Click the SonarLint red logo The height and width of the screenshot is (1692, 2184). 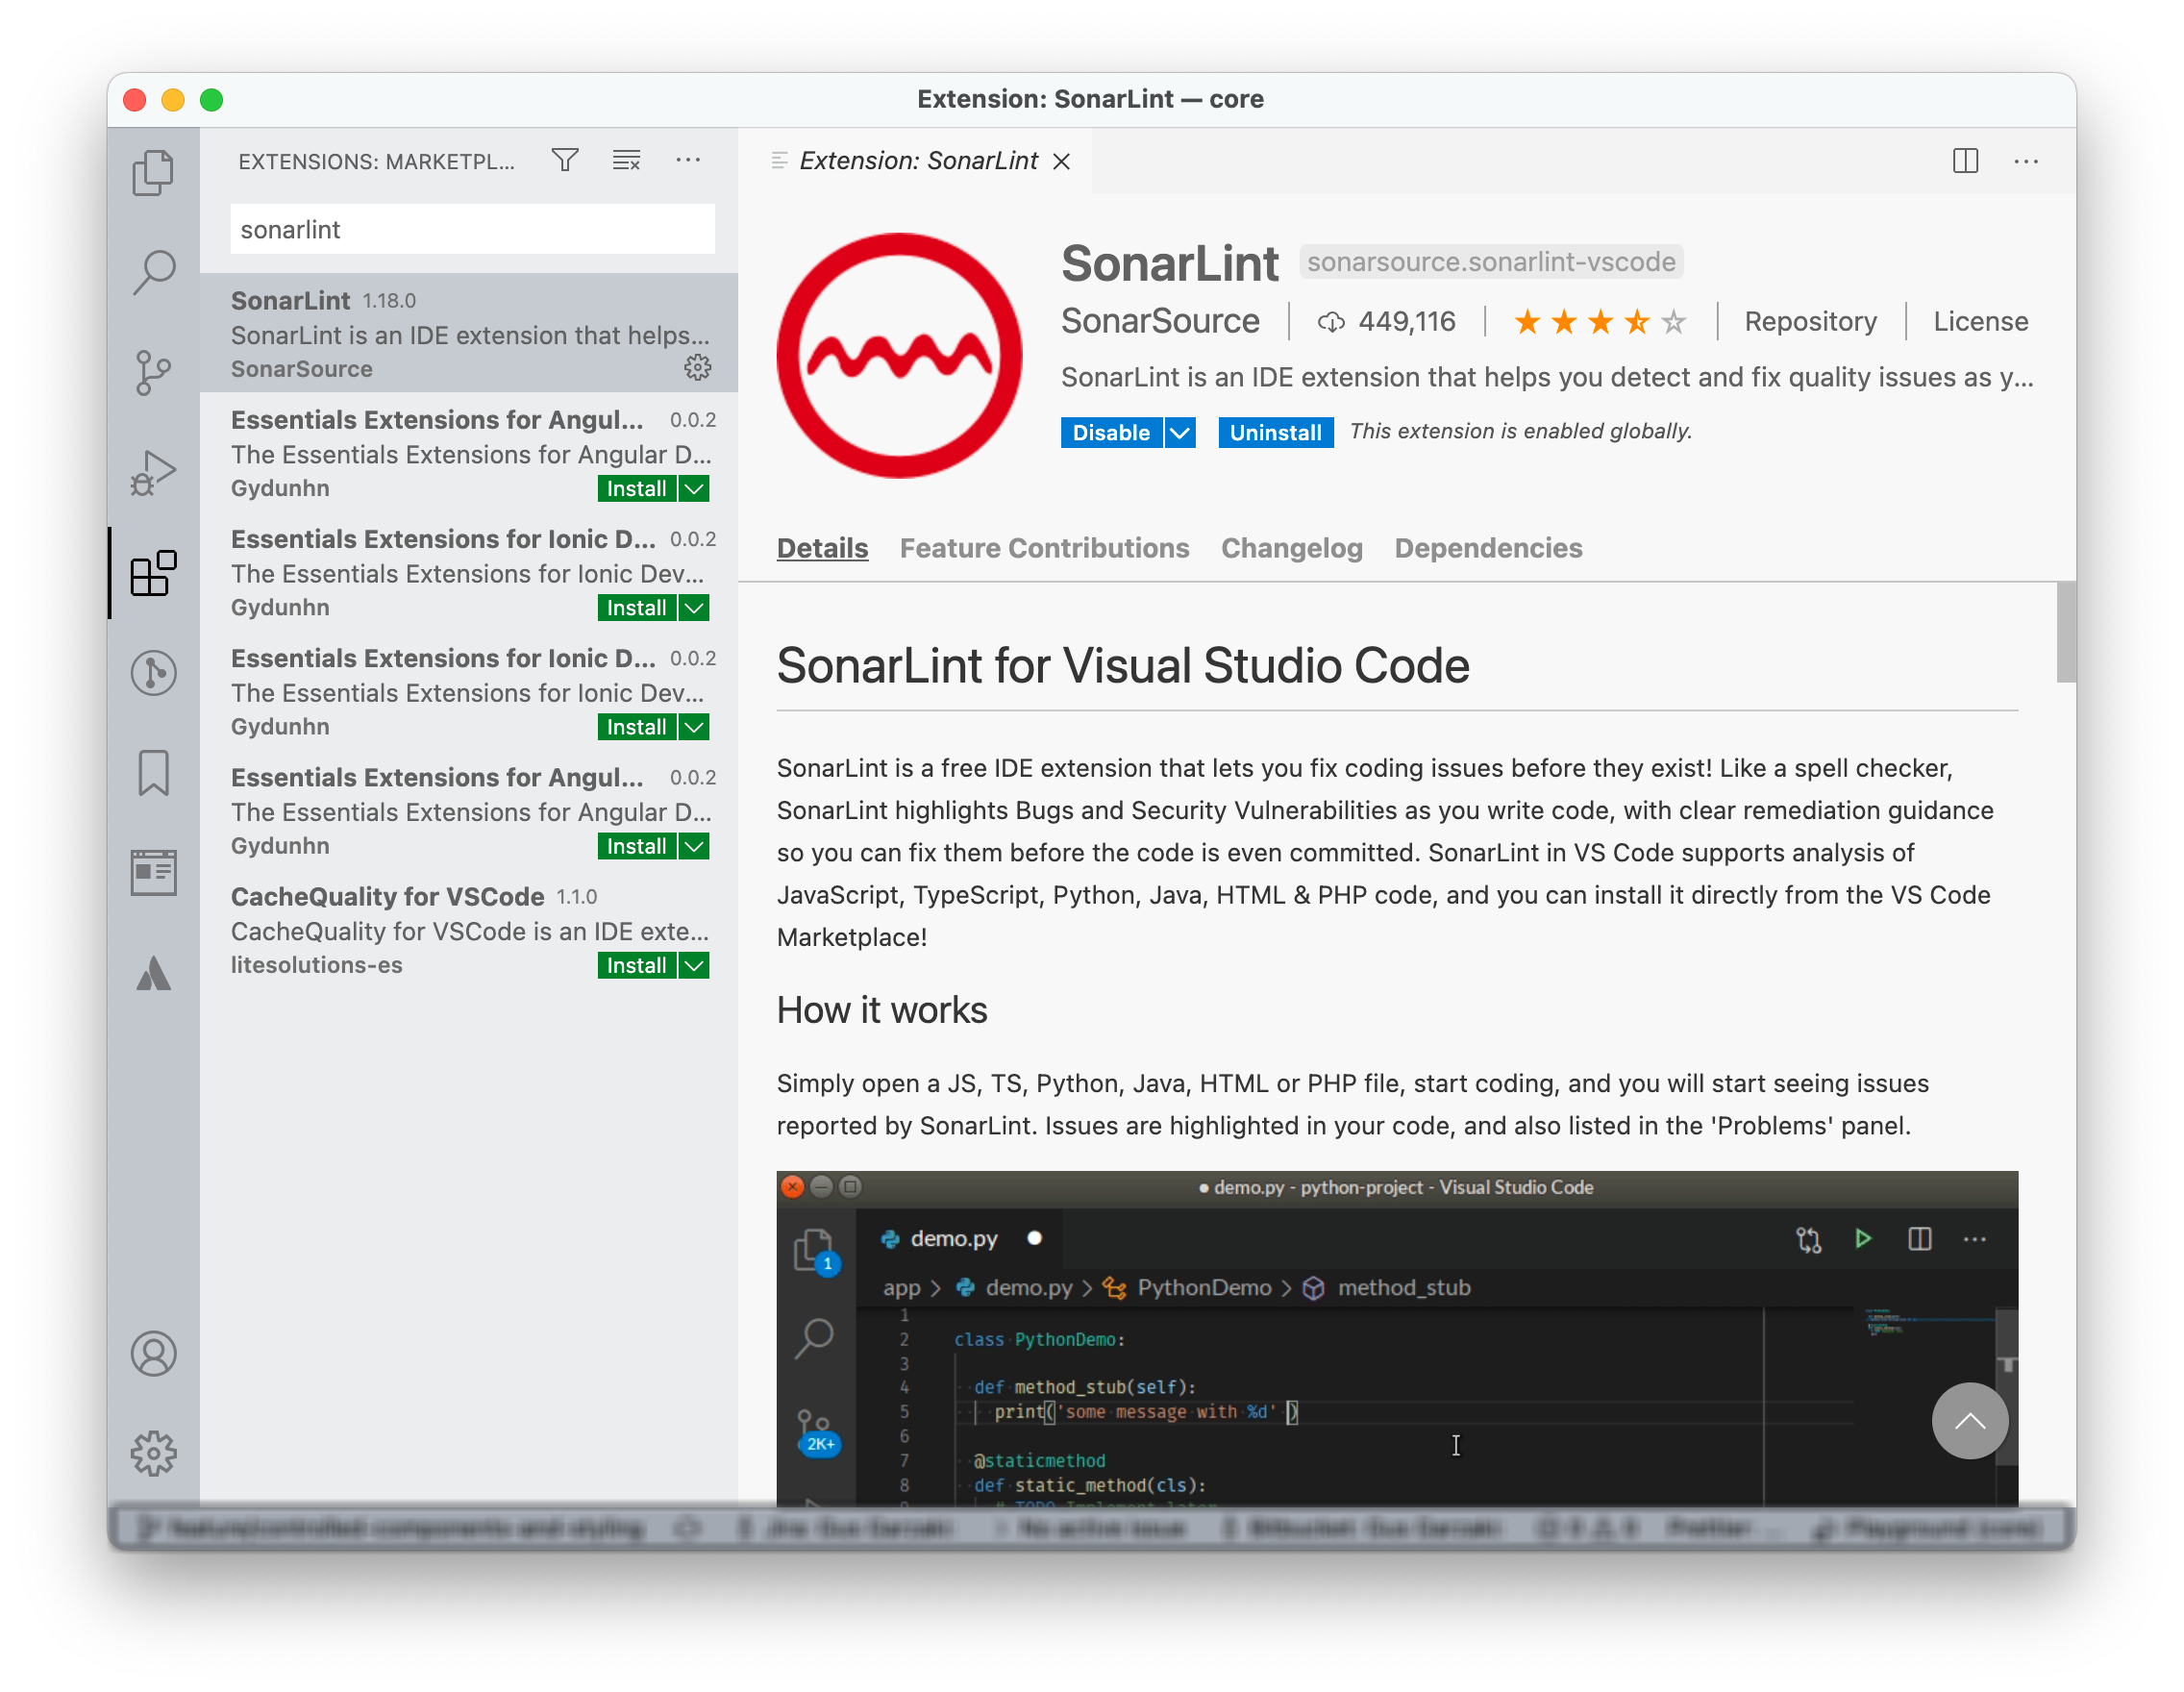point(899,355)
